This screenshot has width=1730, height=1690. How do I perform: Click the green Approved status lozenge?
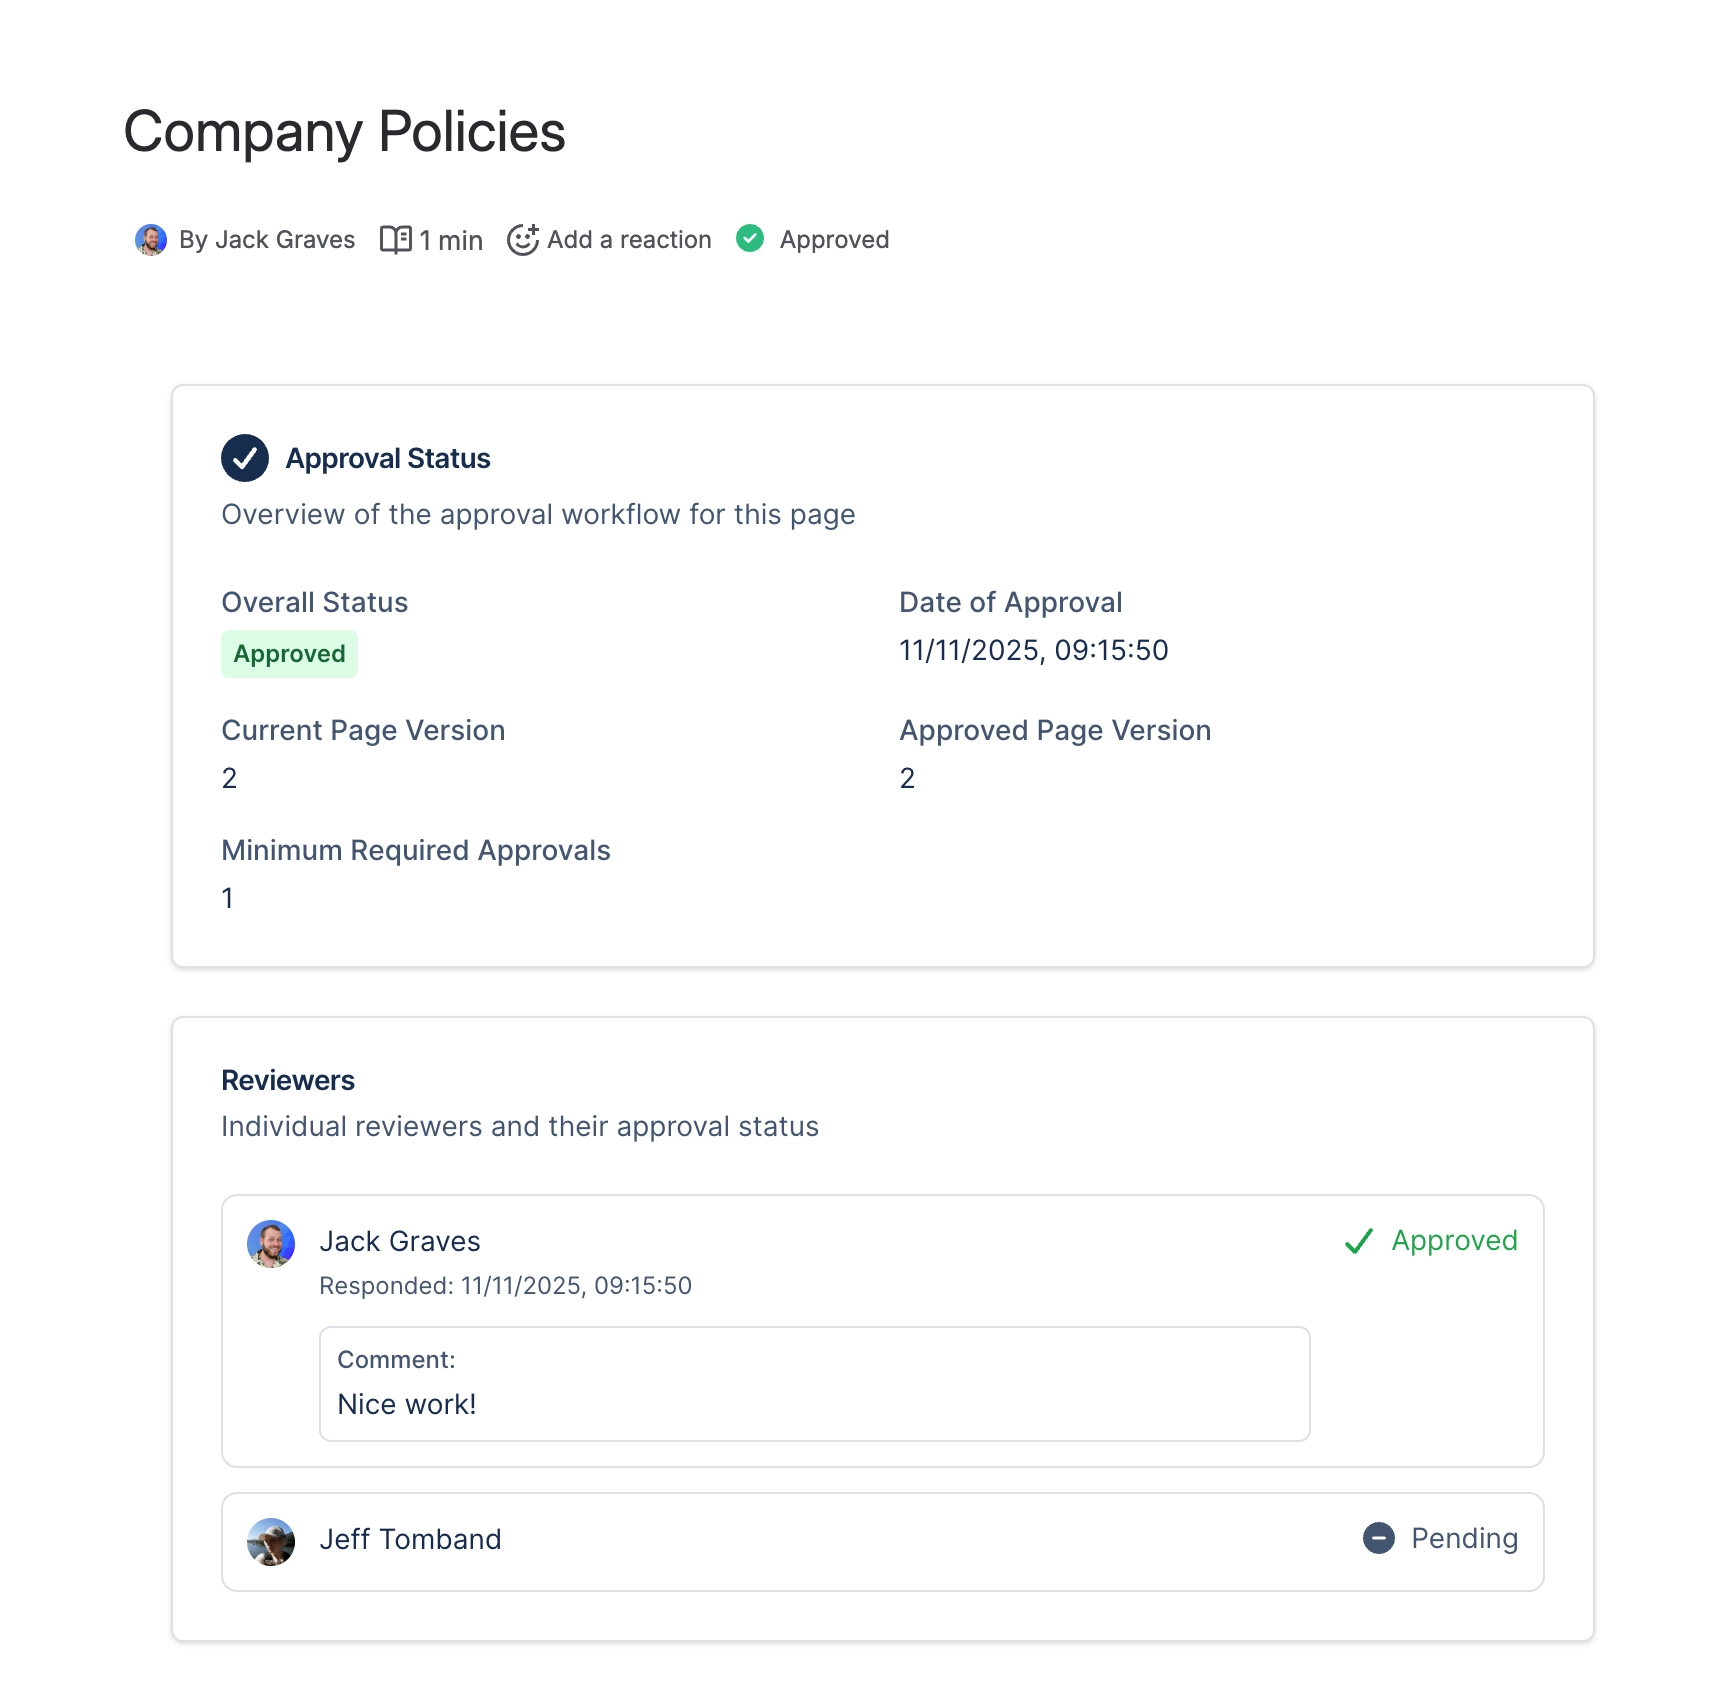click(x=289, y=653)
